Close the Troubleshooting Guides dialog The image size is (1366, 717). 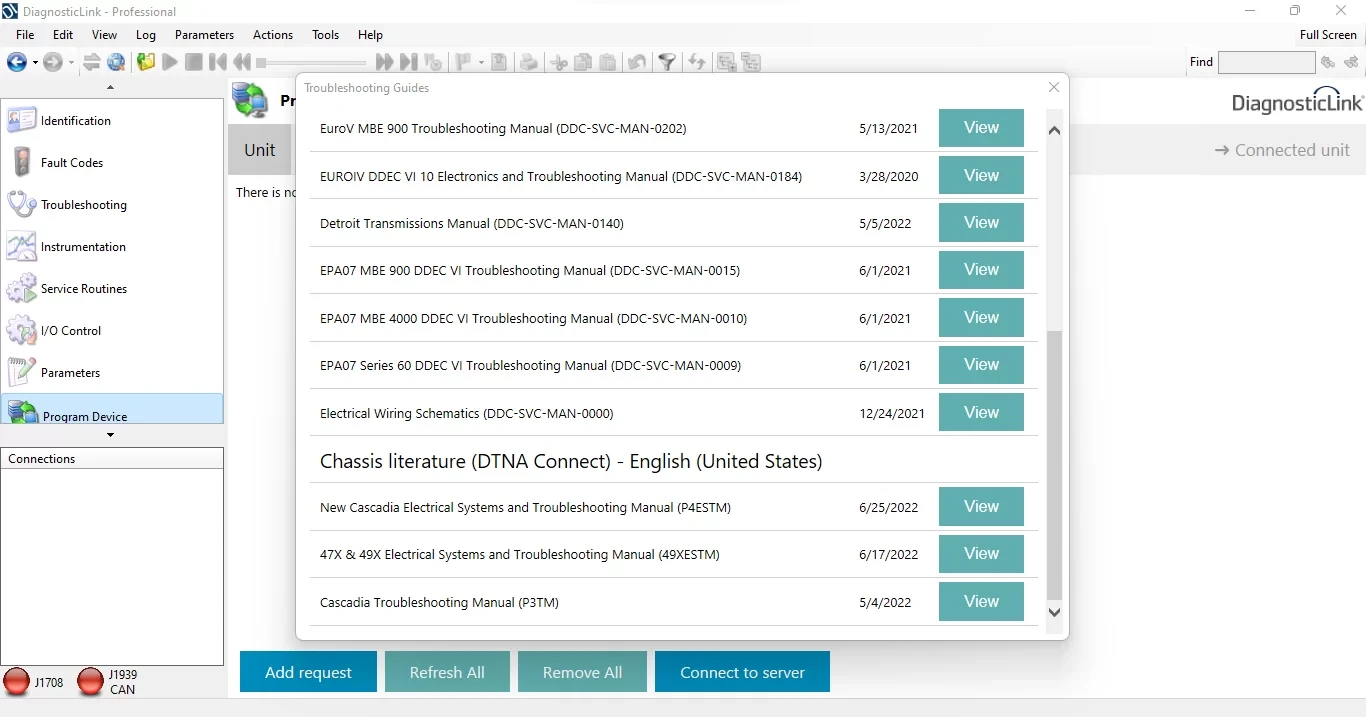(x=1053, y=88)
